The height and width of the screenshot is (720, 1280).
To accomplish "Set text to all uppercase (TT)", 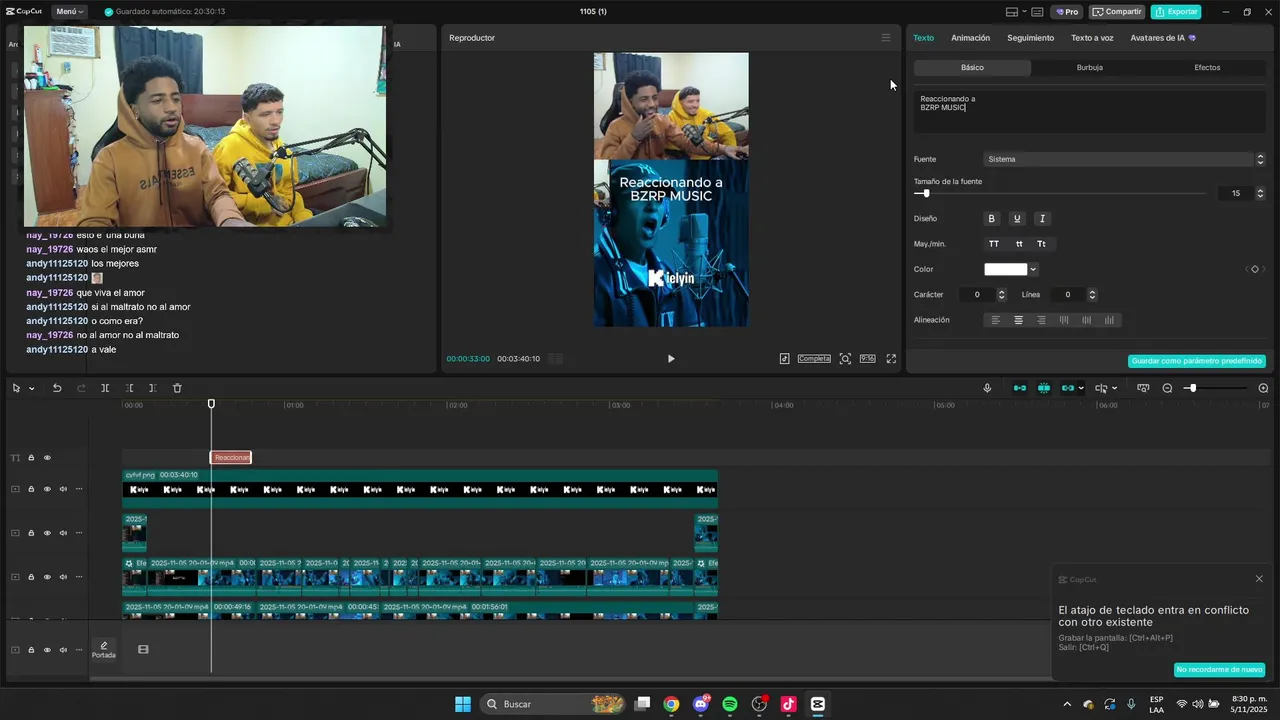I will point(994,244).
